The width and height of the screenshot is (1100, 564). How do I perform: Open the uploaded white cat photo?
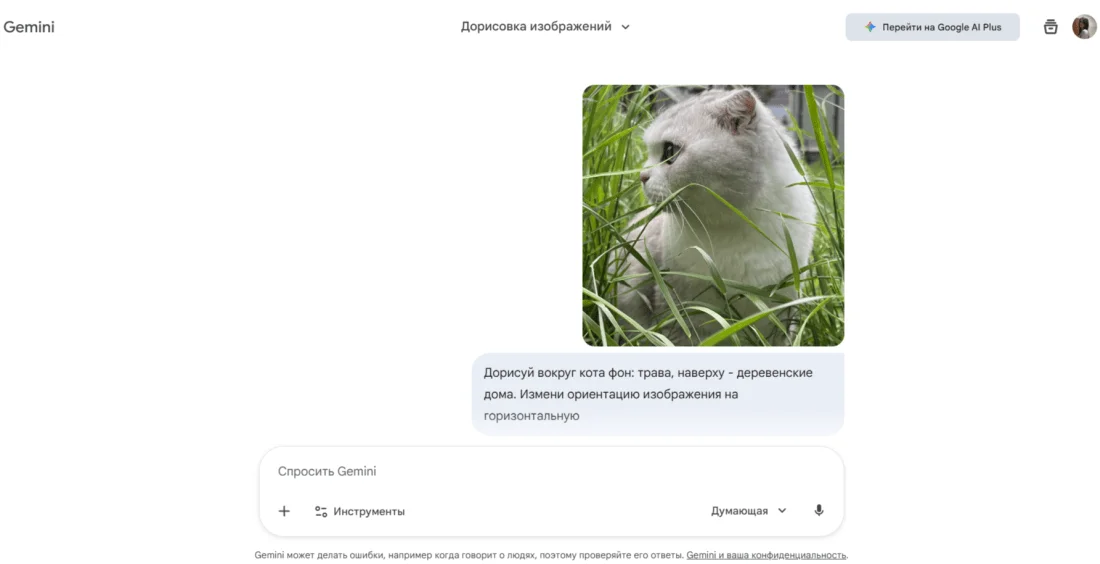click(x=713, y=215)
